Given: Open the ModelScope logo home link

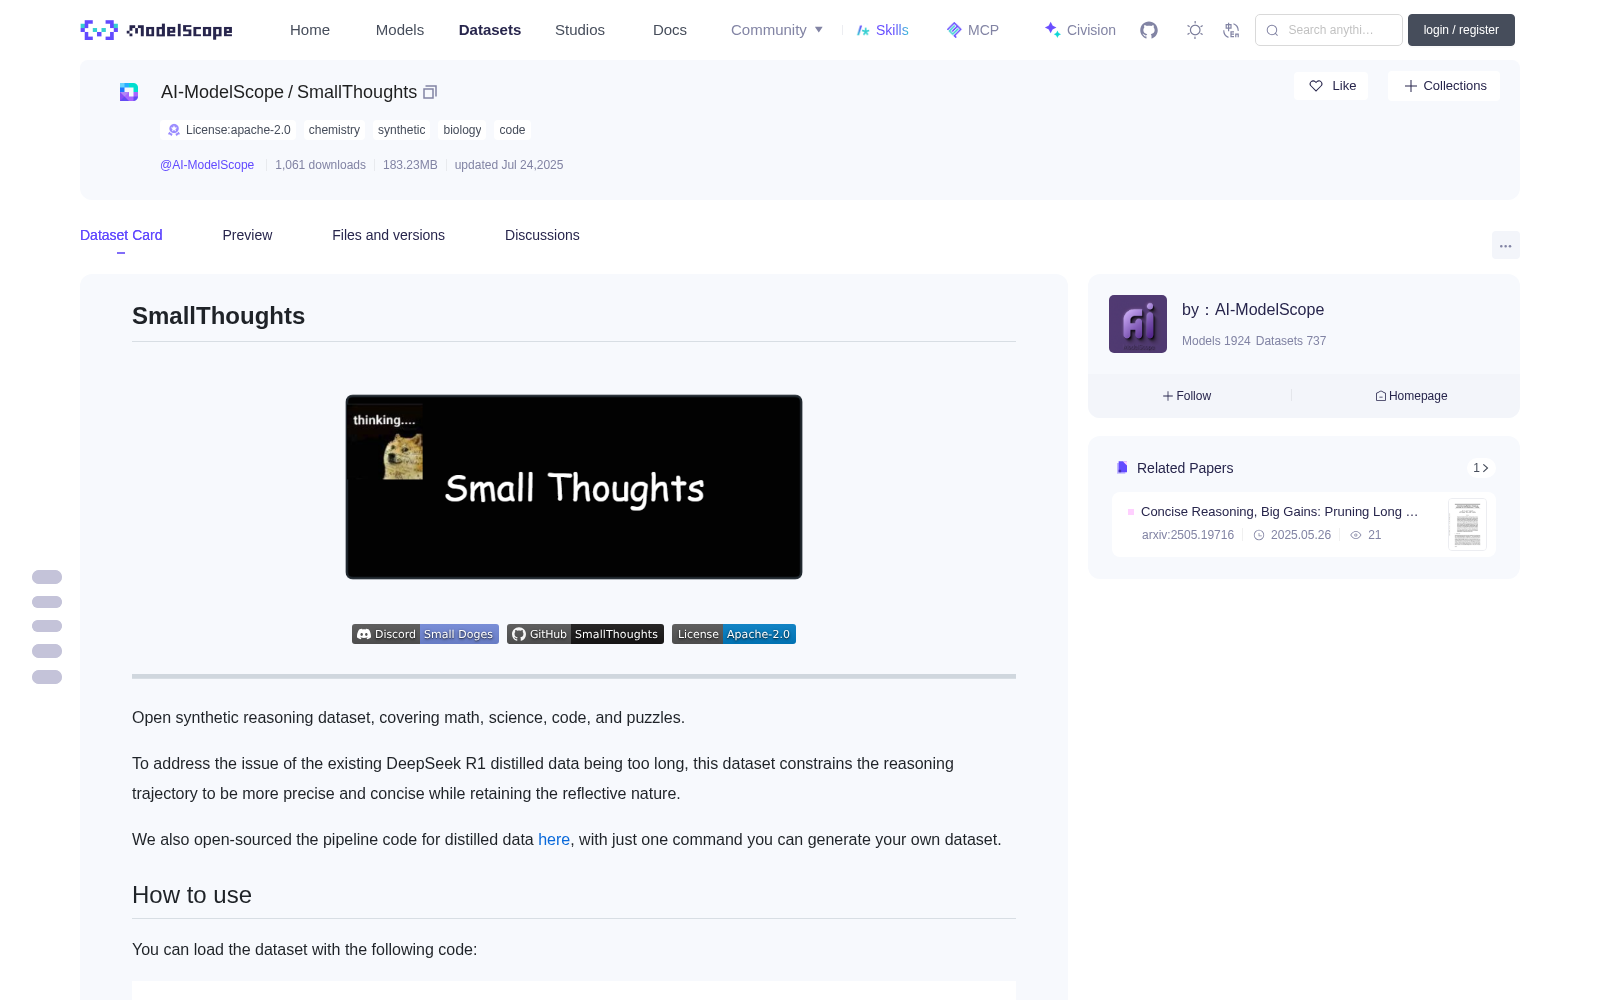Looking at the screenshot, I should tap(156, 30).
